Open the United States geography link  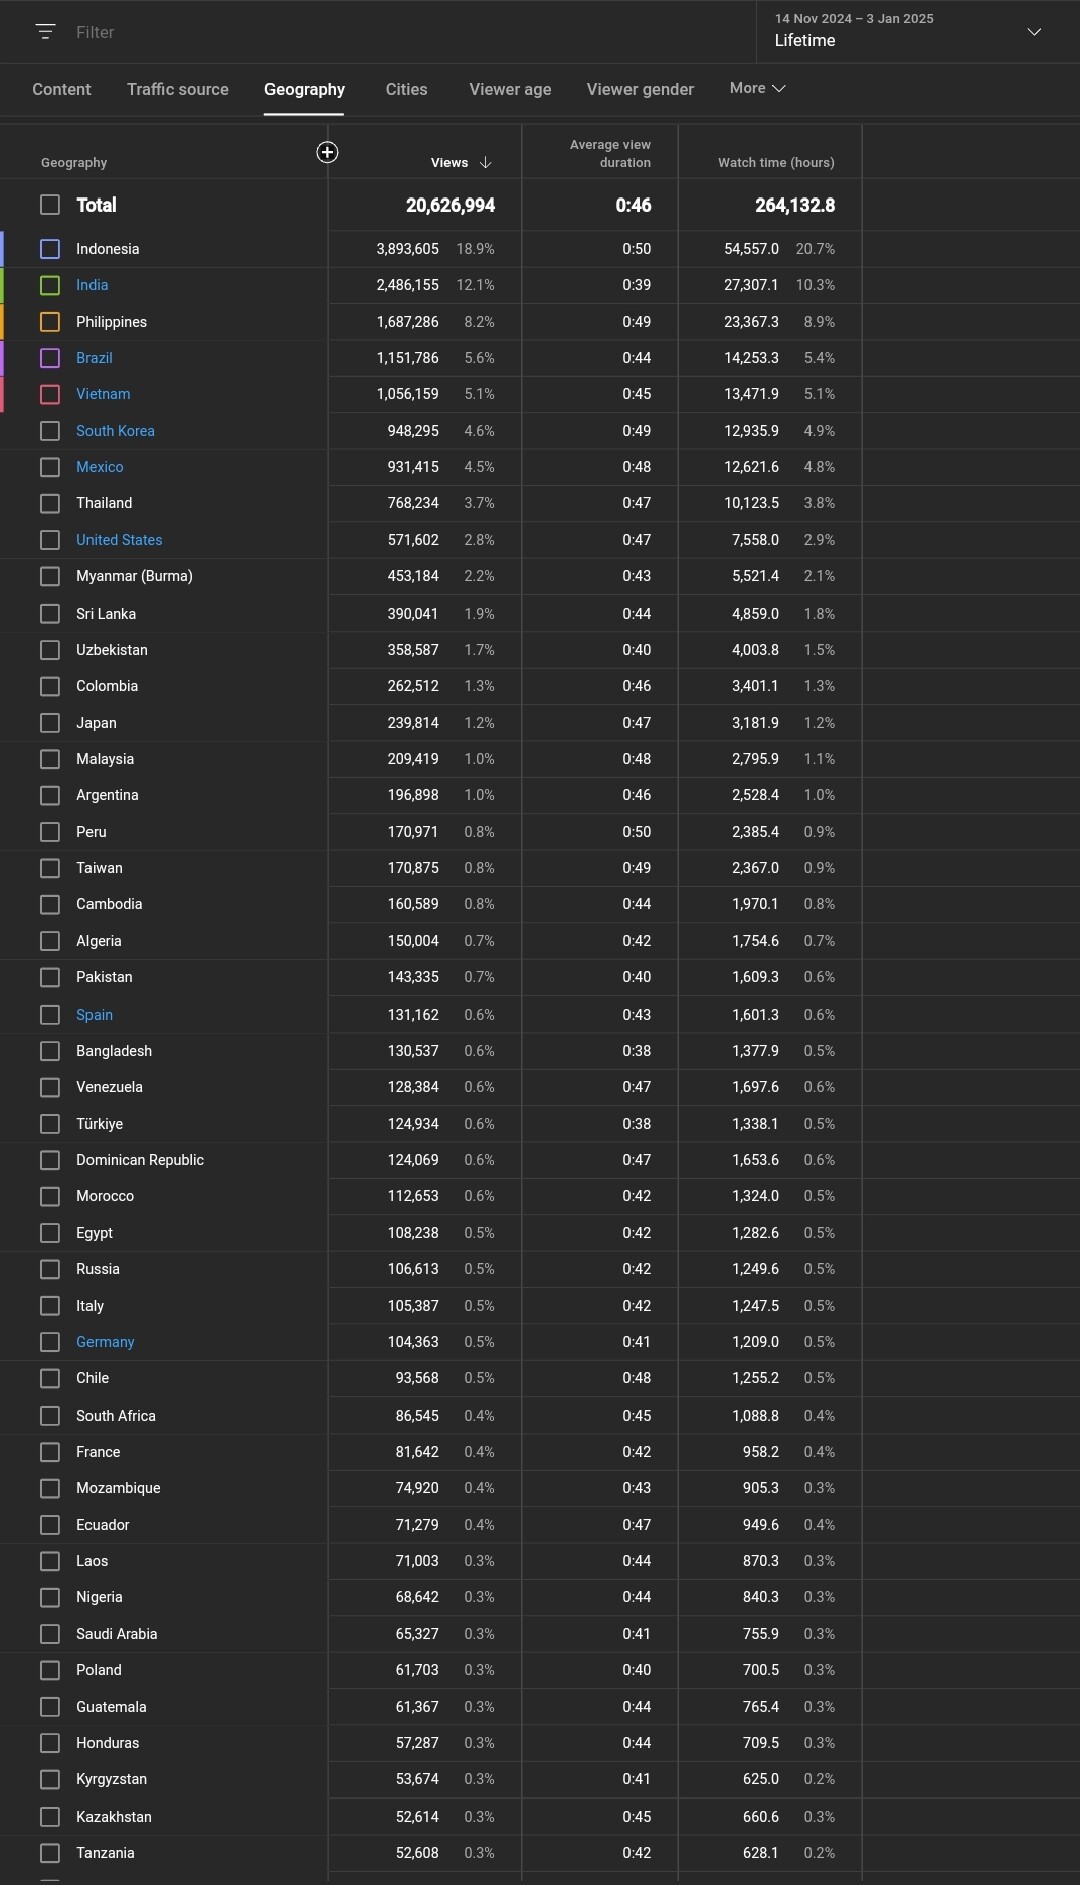[x=119, y=540]
